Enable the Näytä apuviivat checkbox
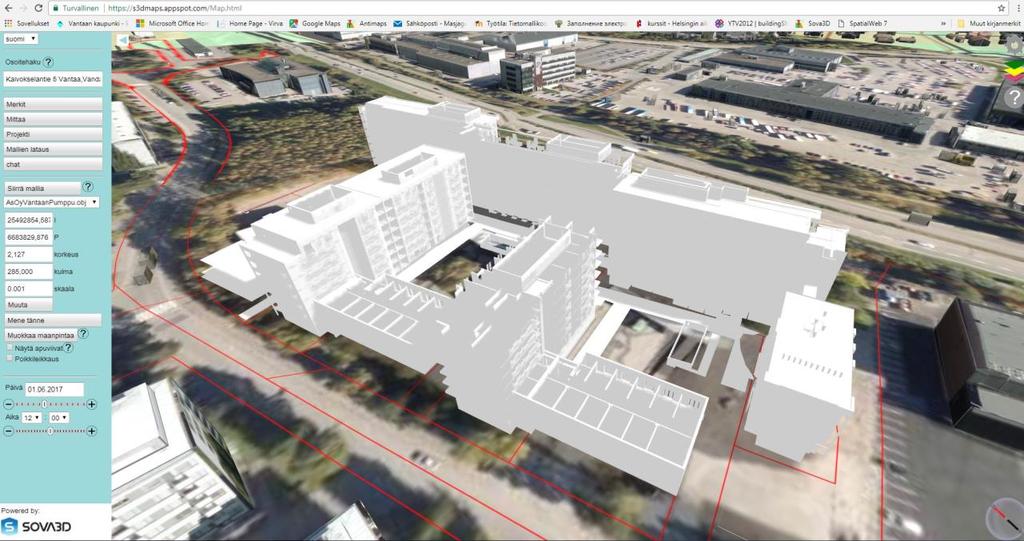Image resolution: width=1024 pixels, height=541 pixels. pyautogui.click(x=9, y=348)
